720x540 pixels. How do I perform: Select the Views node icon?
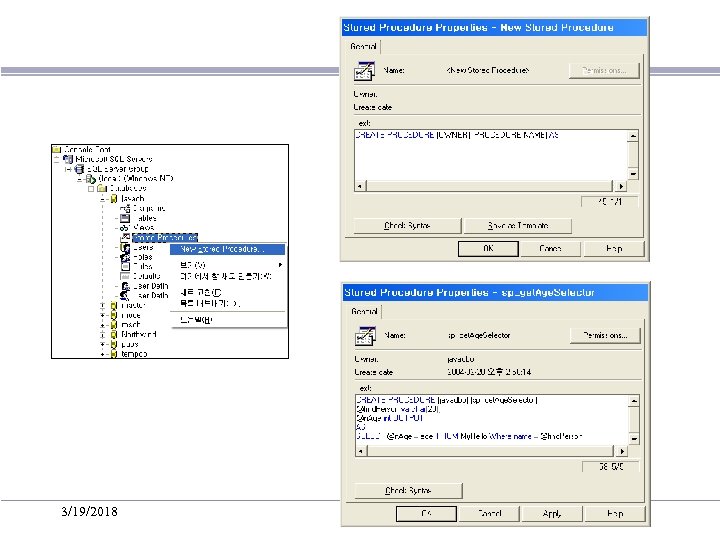125,228
